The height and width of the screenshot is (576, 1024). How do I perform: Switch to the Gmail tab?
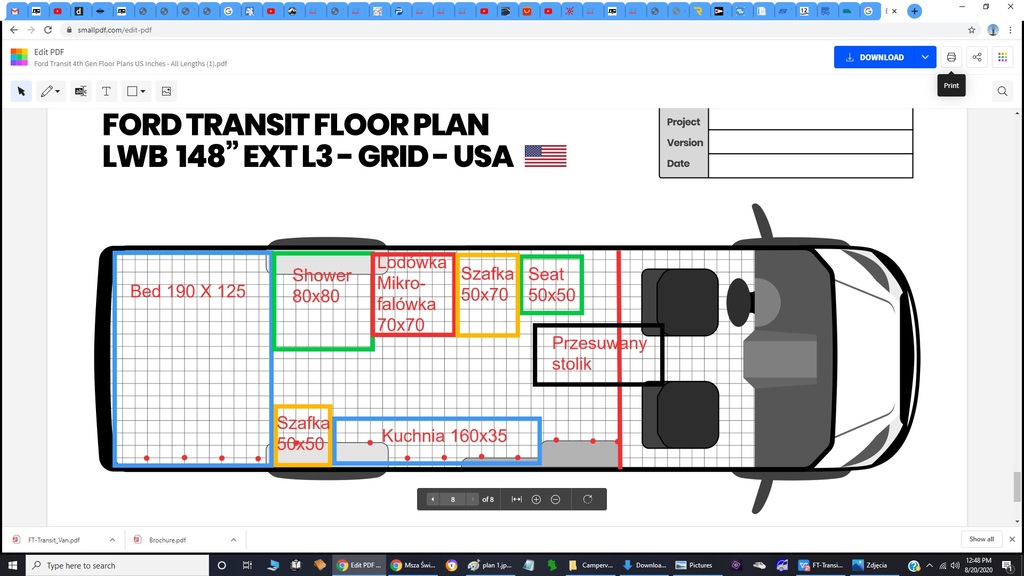(x=15, y=11)
